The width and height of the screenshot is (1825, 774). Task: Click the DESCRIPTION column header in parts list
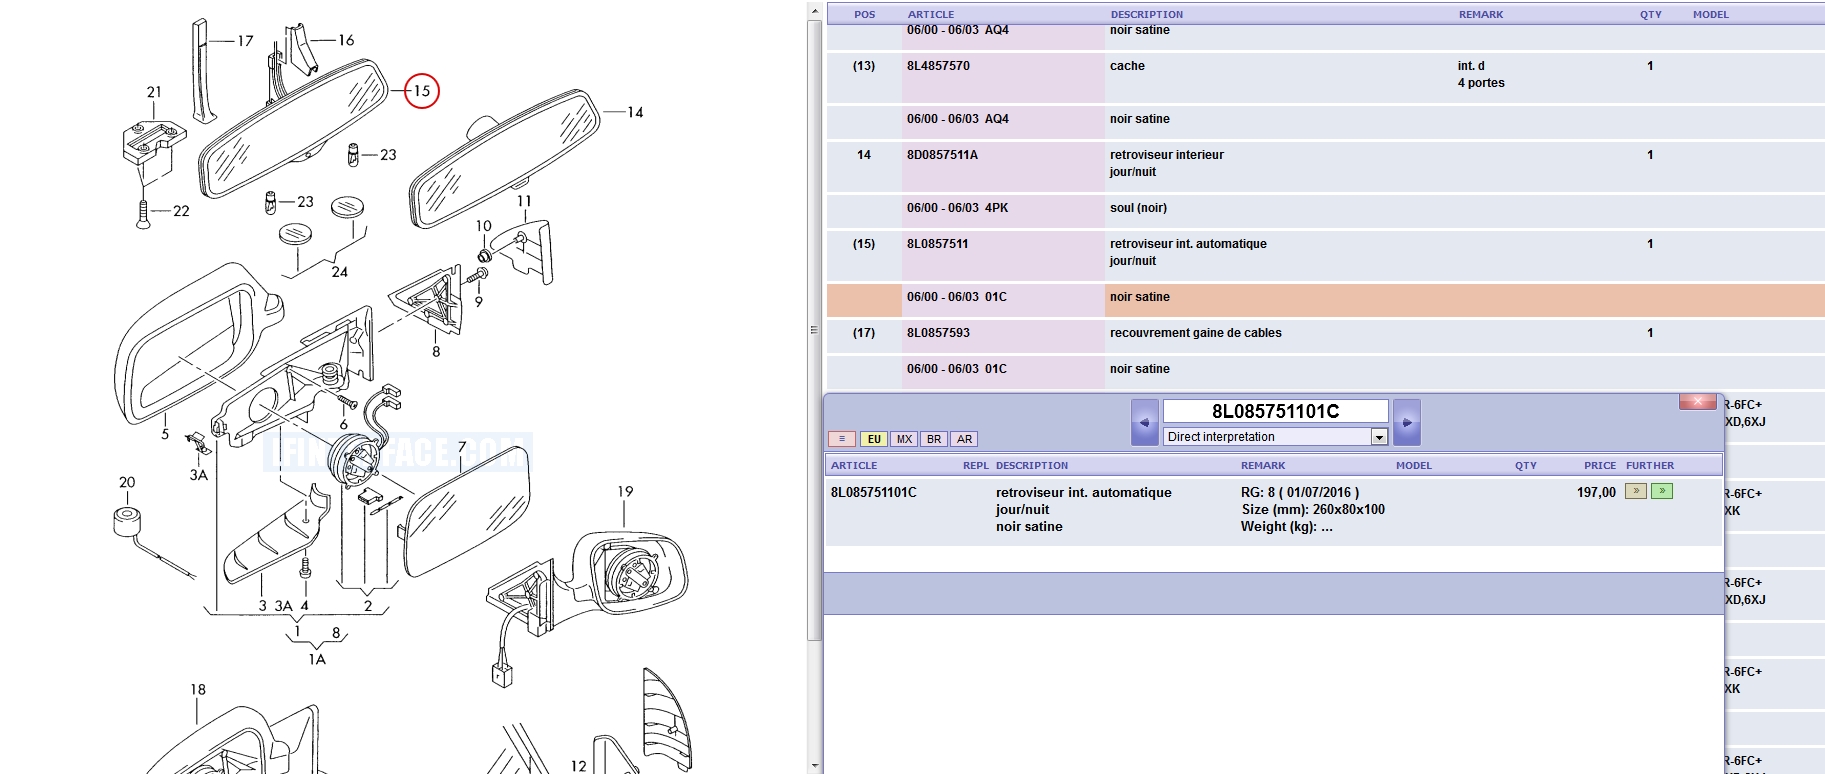click(1146, 14)
